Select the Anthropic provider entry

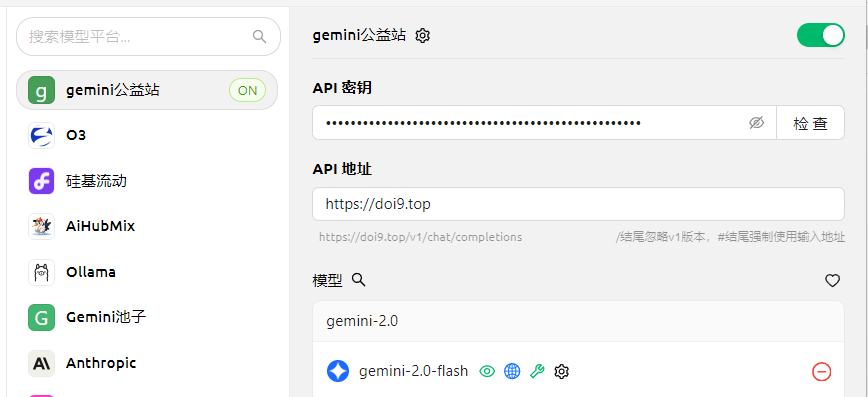tap(147, 363)
